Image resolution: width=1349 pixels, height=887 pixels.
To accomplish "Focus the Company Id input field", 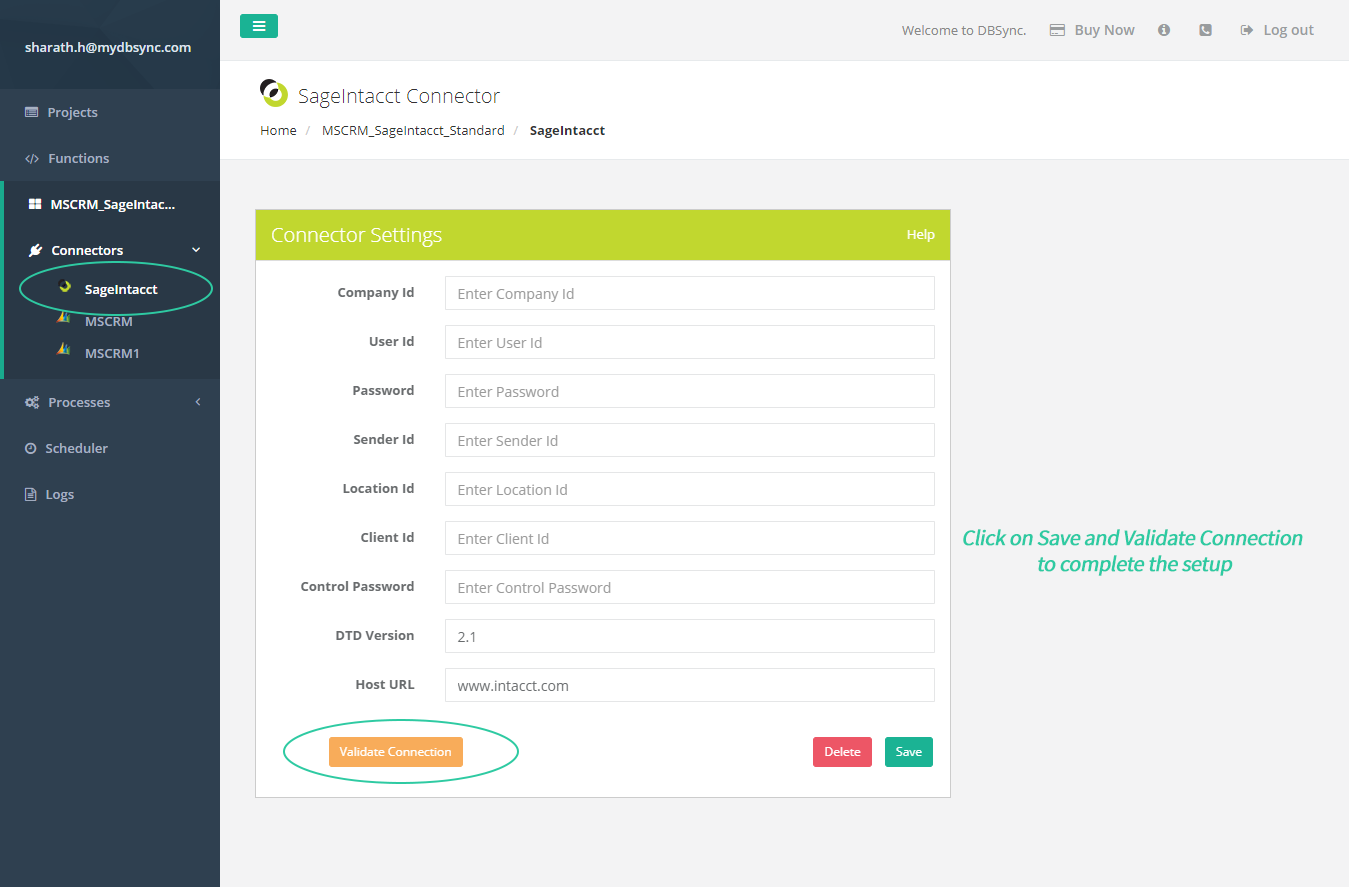I will (x=689, y=294).
